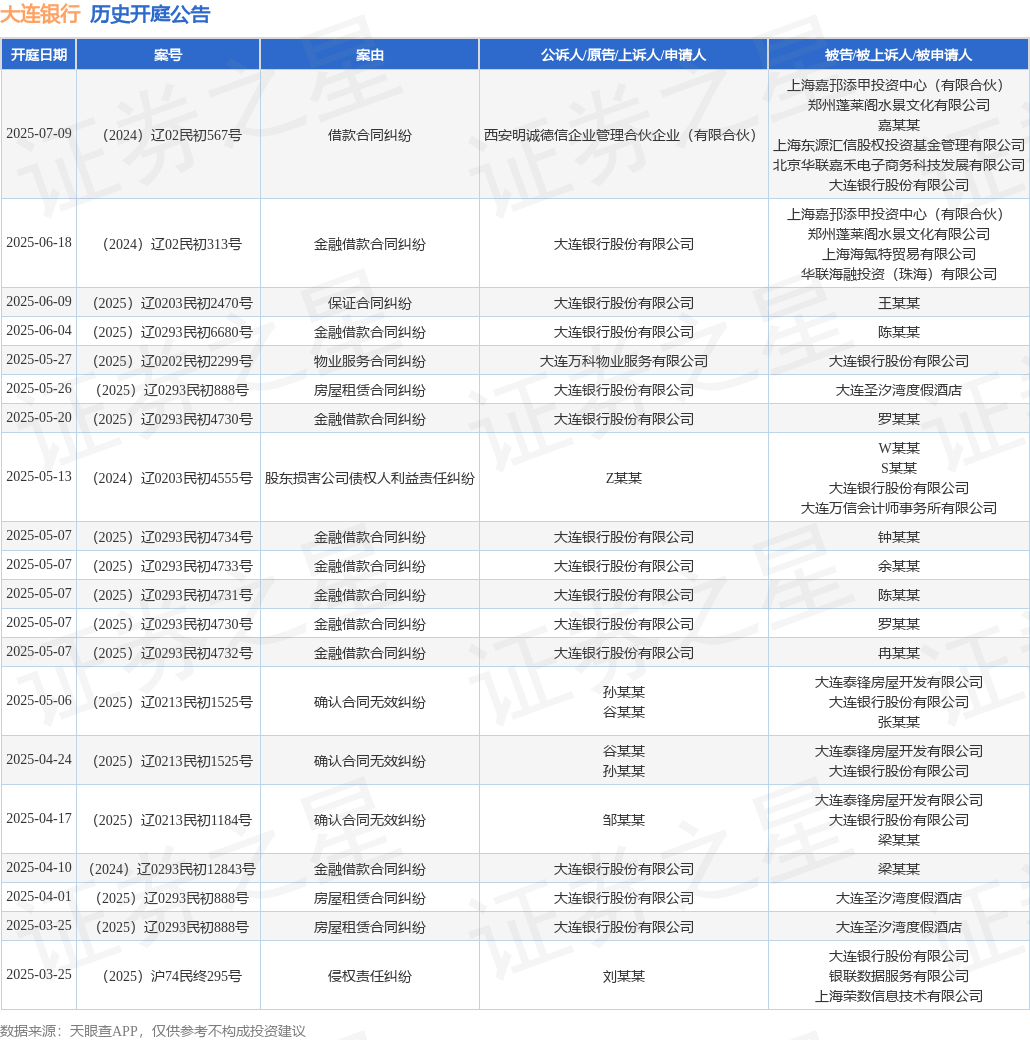
Task: Click defendant 冉某某
Action: [899, 653]
